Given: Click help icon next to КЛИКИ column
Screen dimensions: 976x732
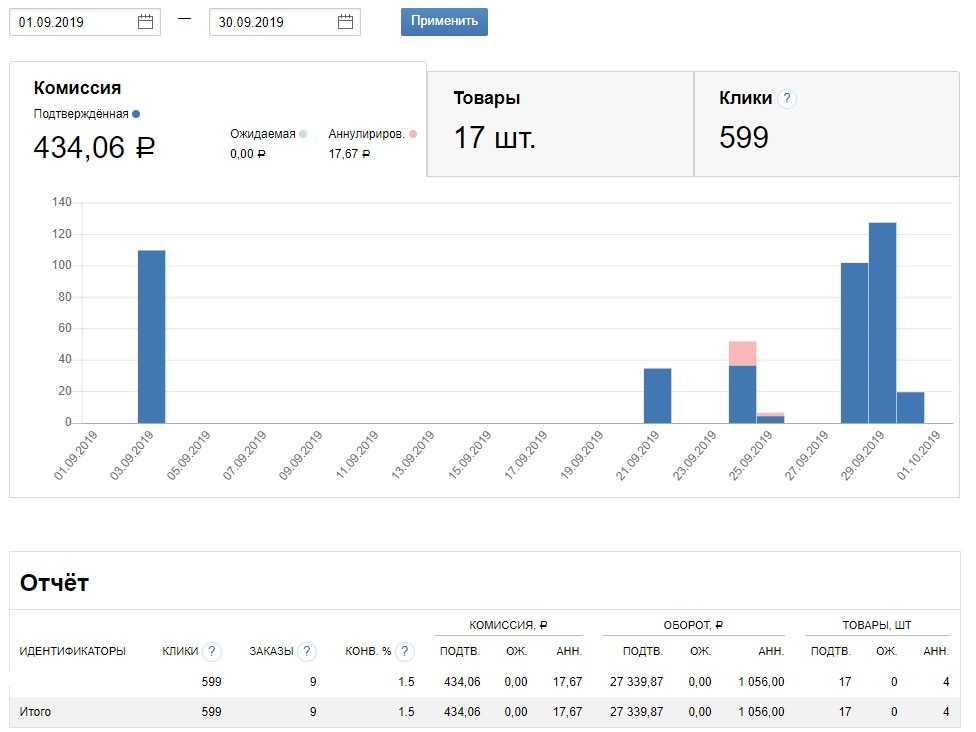Looking at the screenshot, I should pos(212,651).
